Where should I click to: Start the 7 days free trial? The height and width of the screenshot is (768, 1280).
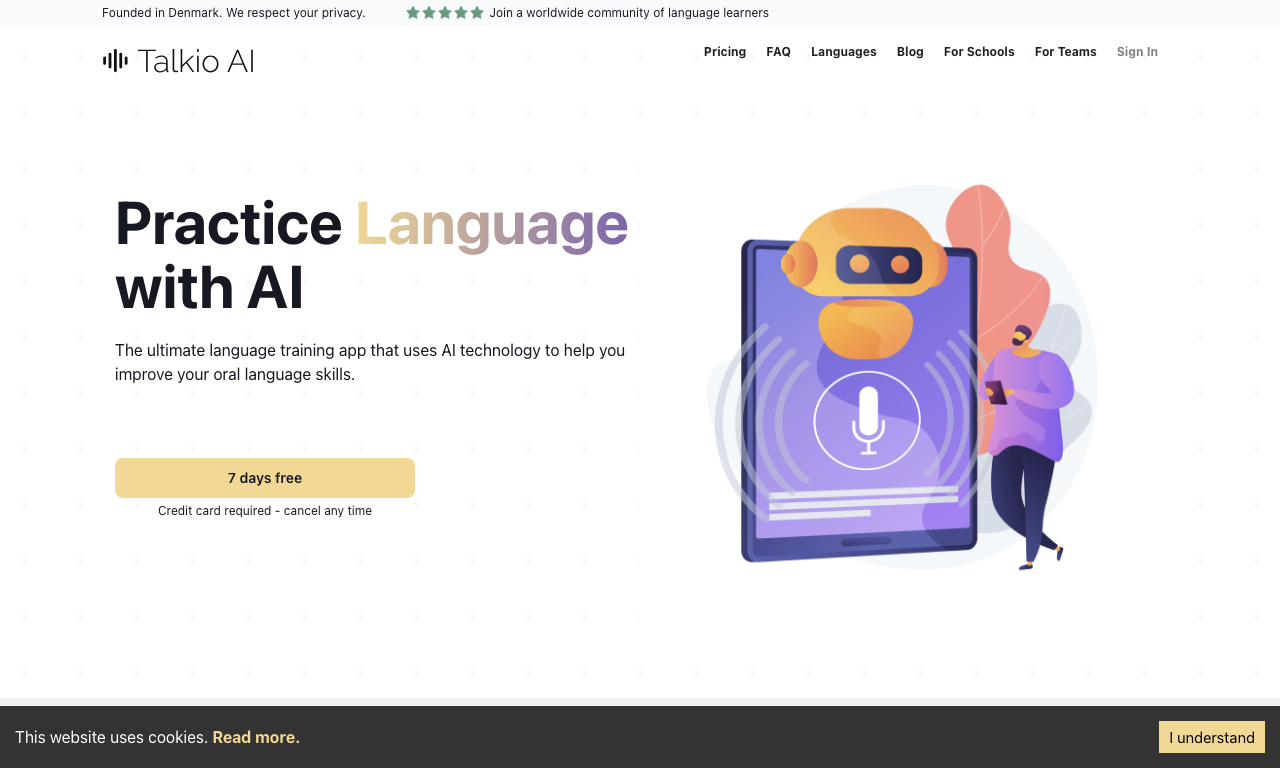pos(265,478)
